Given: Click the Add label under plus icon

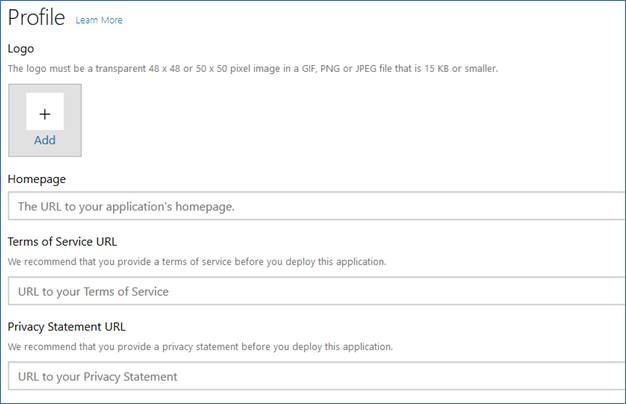Looking at the screenshot, I should [45, 141].
